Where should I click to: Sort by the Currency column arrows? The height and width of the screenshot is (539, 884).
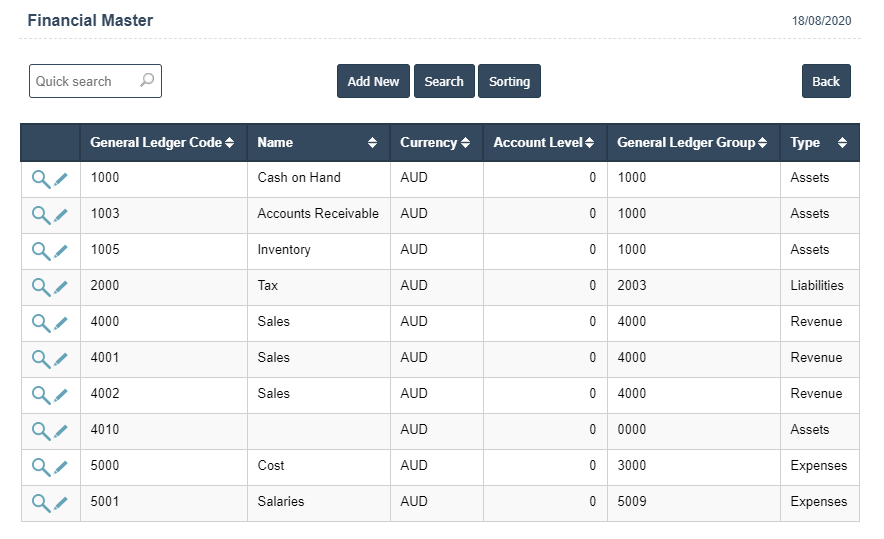coord(465,143)
